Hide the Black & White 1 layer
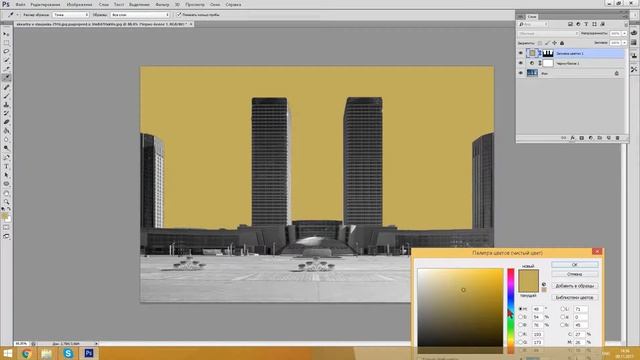This screenshot has height=360, width=640. tap(520, 63)
